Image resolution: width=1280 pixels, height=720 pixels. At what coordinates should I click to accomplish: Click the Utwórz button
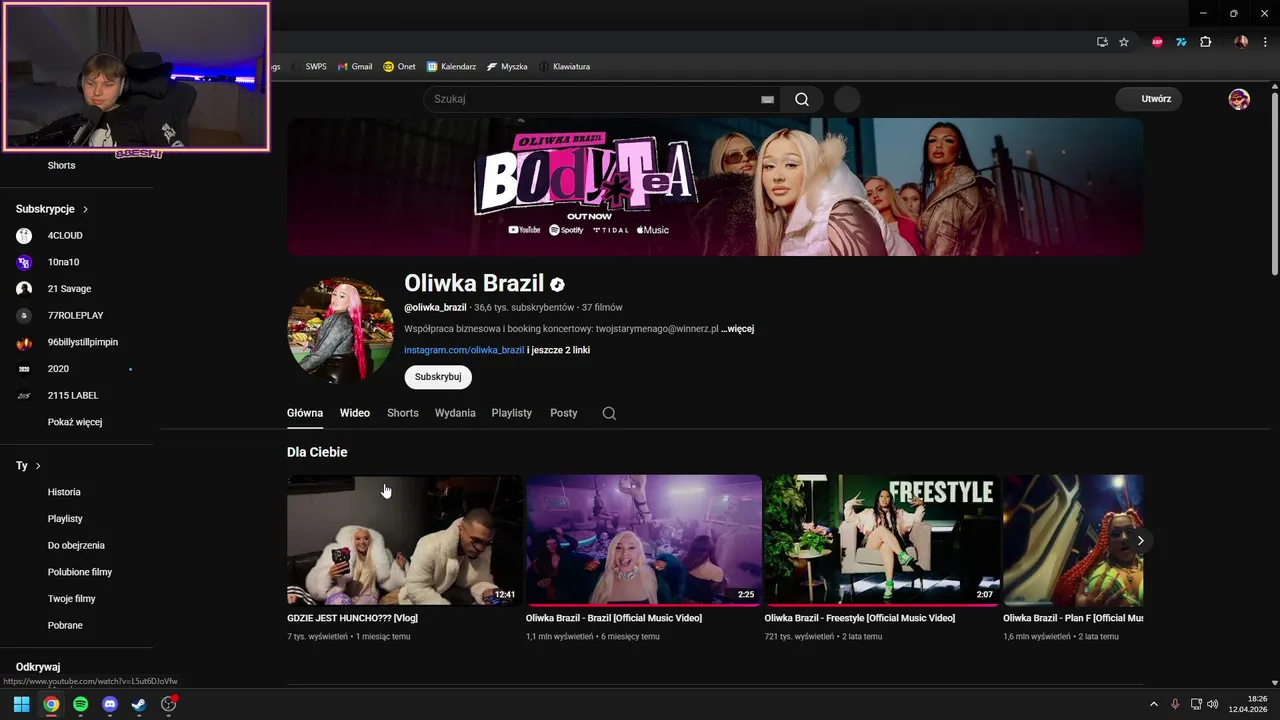point(1149,99)
